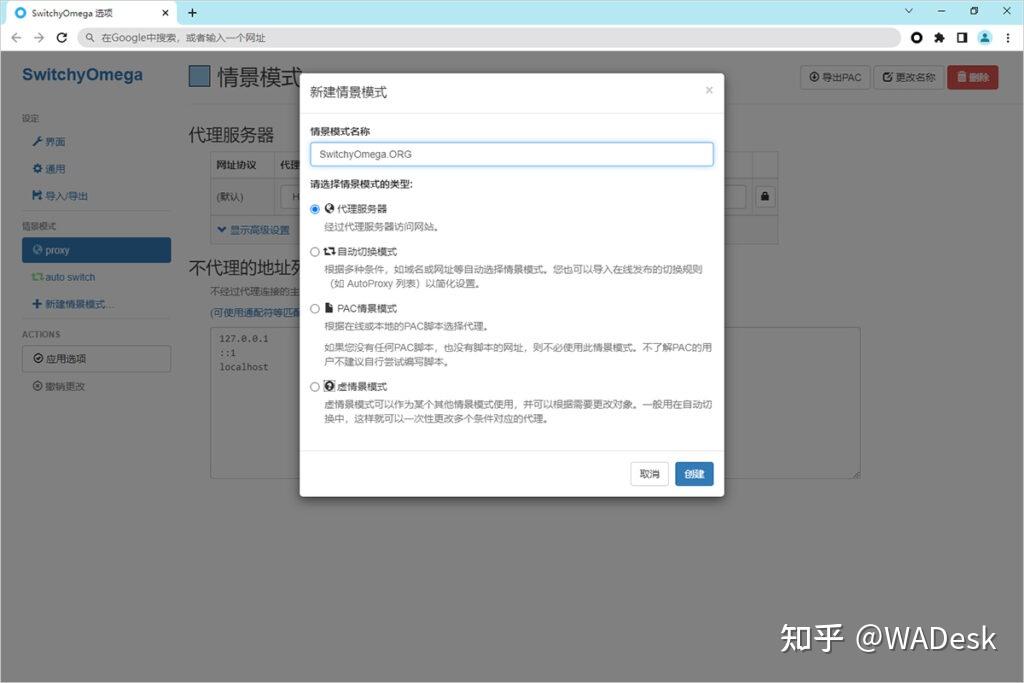Click the auto switch recycle arrows icon
The height and width of the screenshot is (683, 1024).
point(37,277)
